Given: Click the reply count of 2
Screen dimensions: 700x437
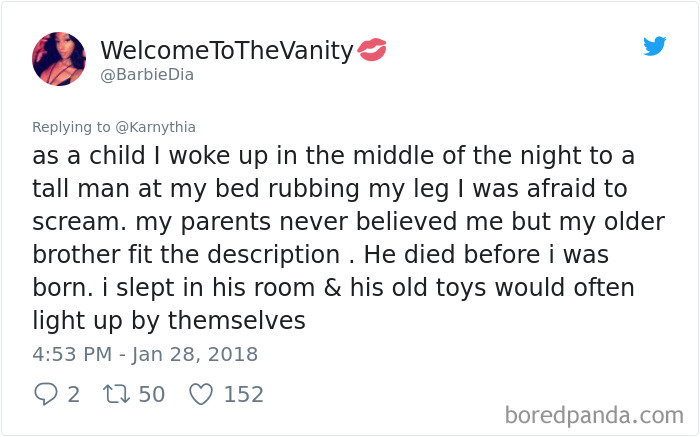Looking at the screenshot, I should [73, 394].
